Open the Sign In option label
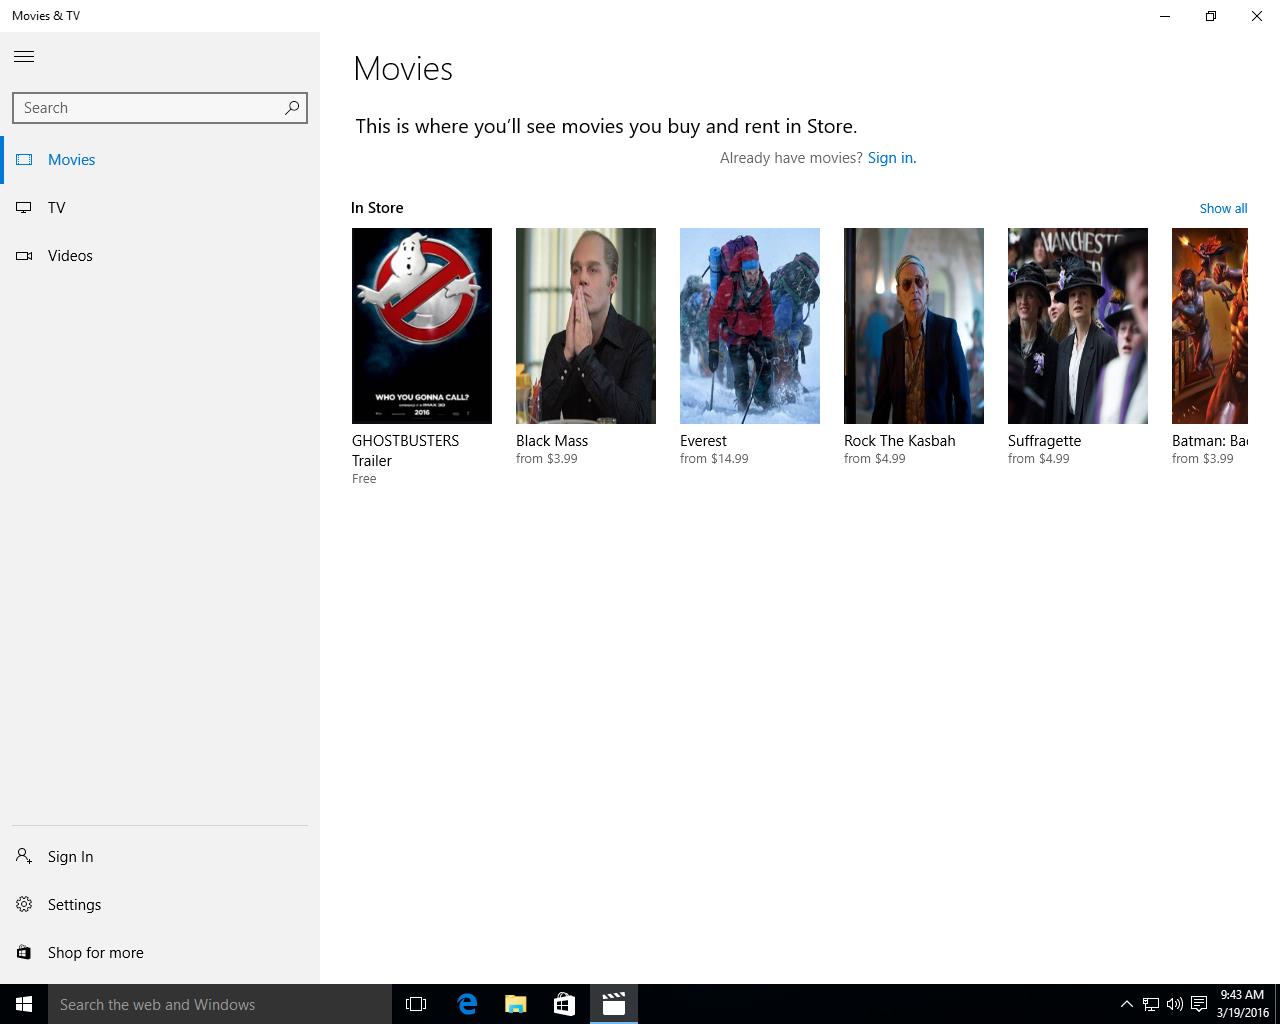Viewport: 1280px width, 1024px height. pos(70,856)
